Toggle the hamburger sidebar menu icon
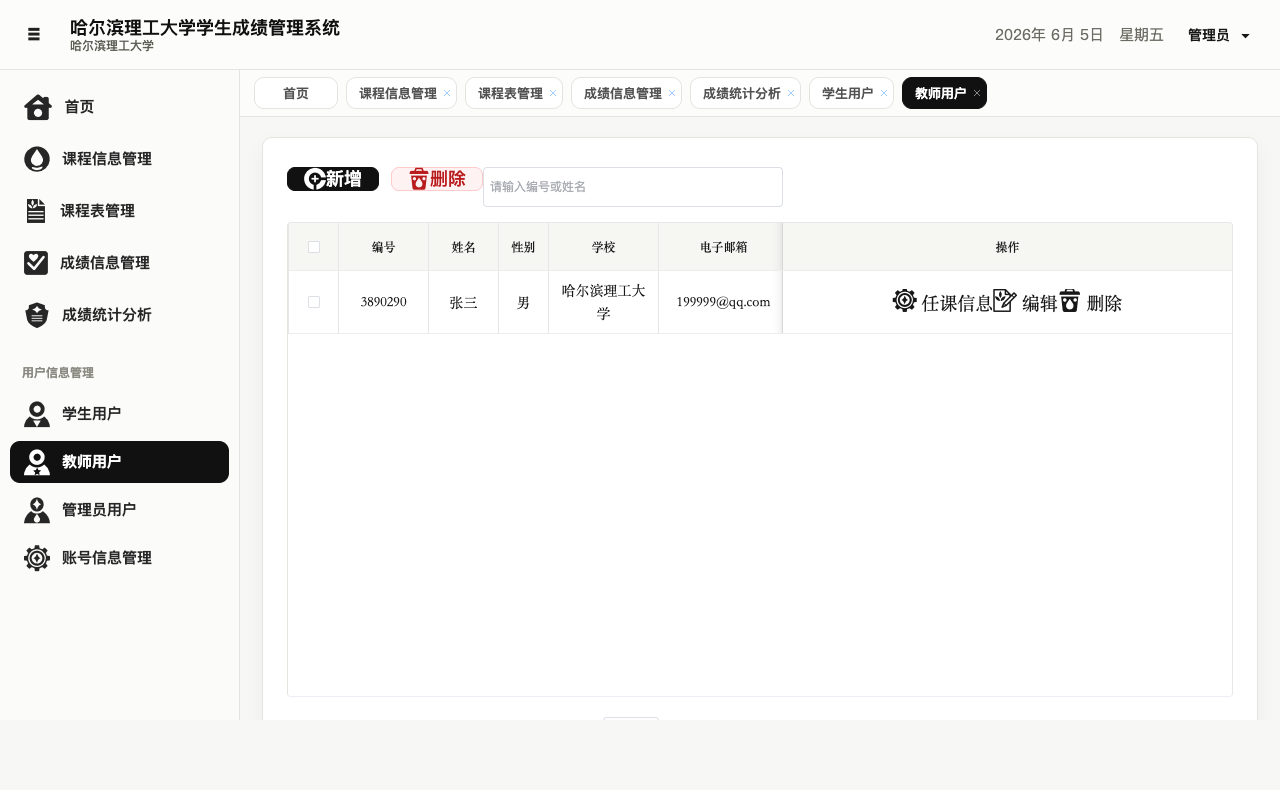The width and height of the screenshot is (1280, 790). click(x=34, y=34)
